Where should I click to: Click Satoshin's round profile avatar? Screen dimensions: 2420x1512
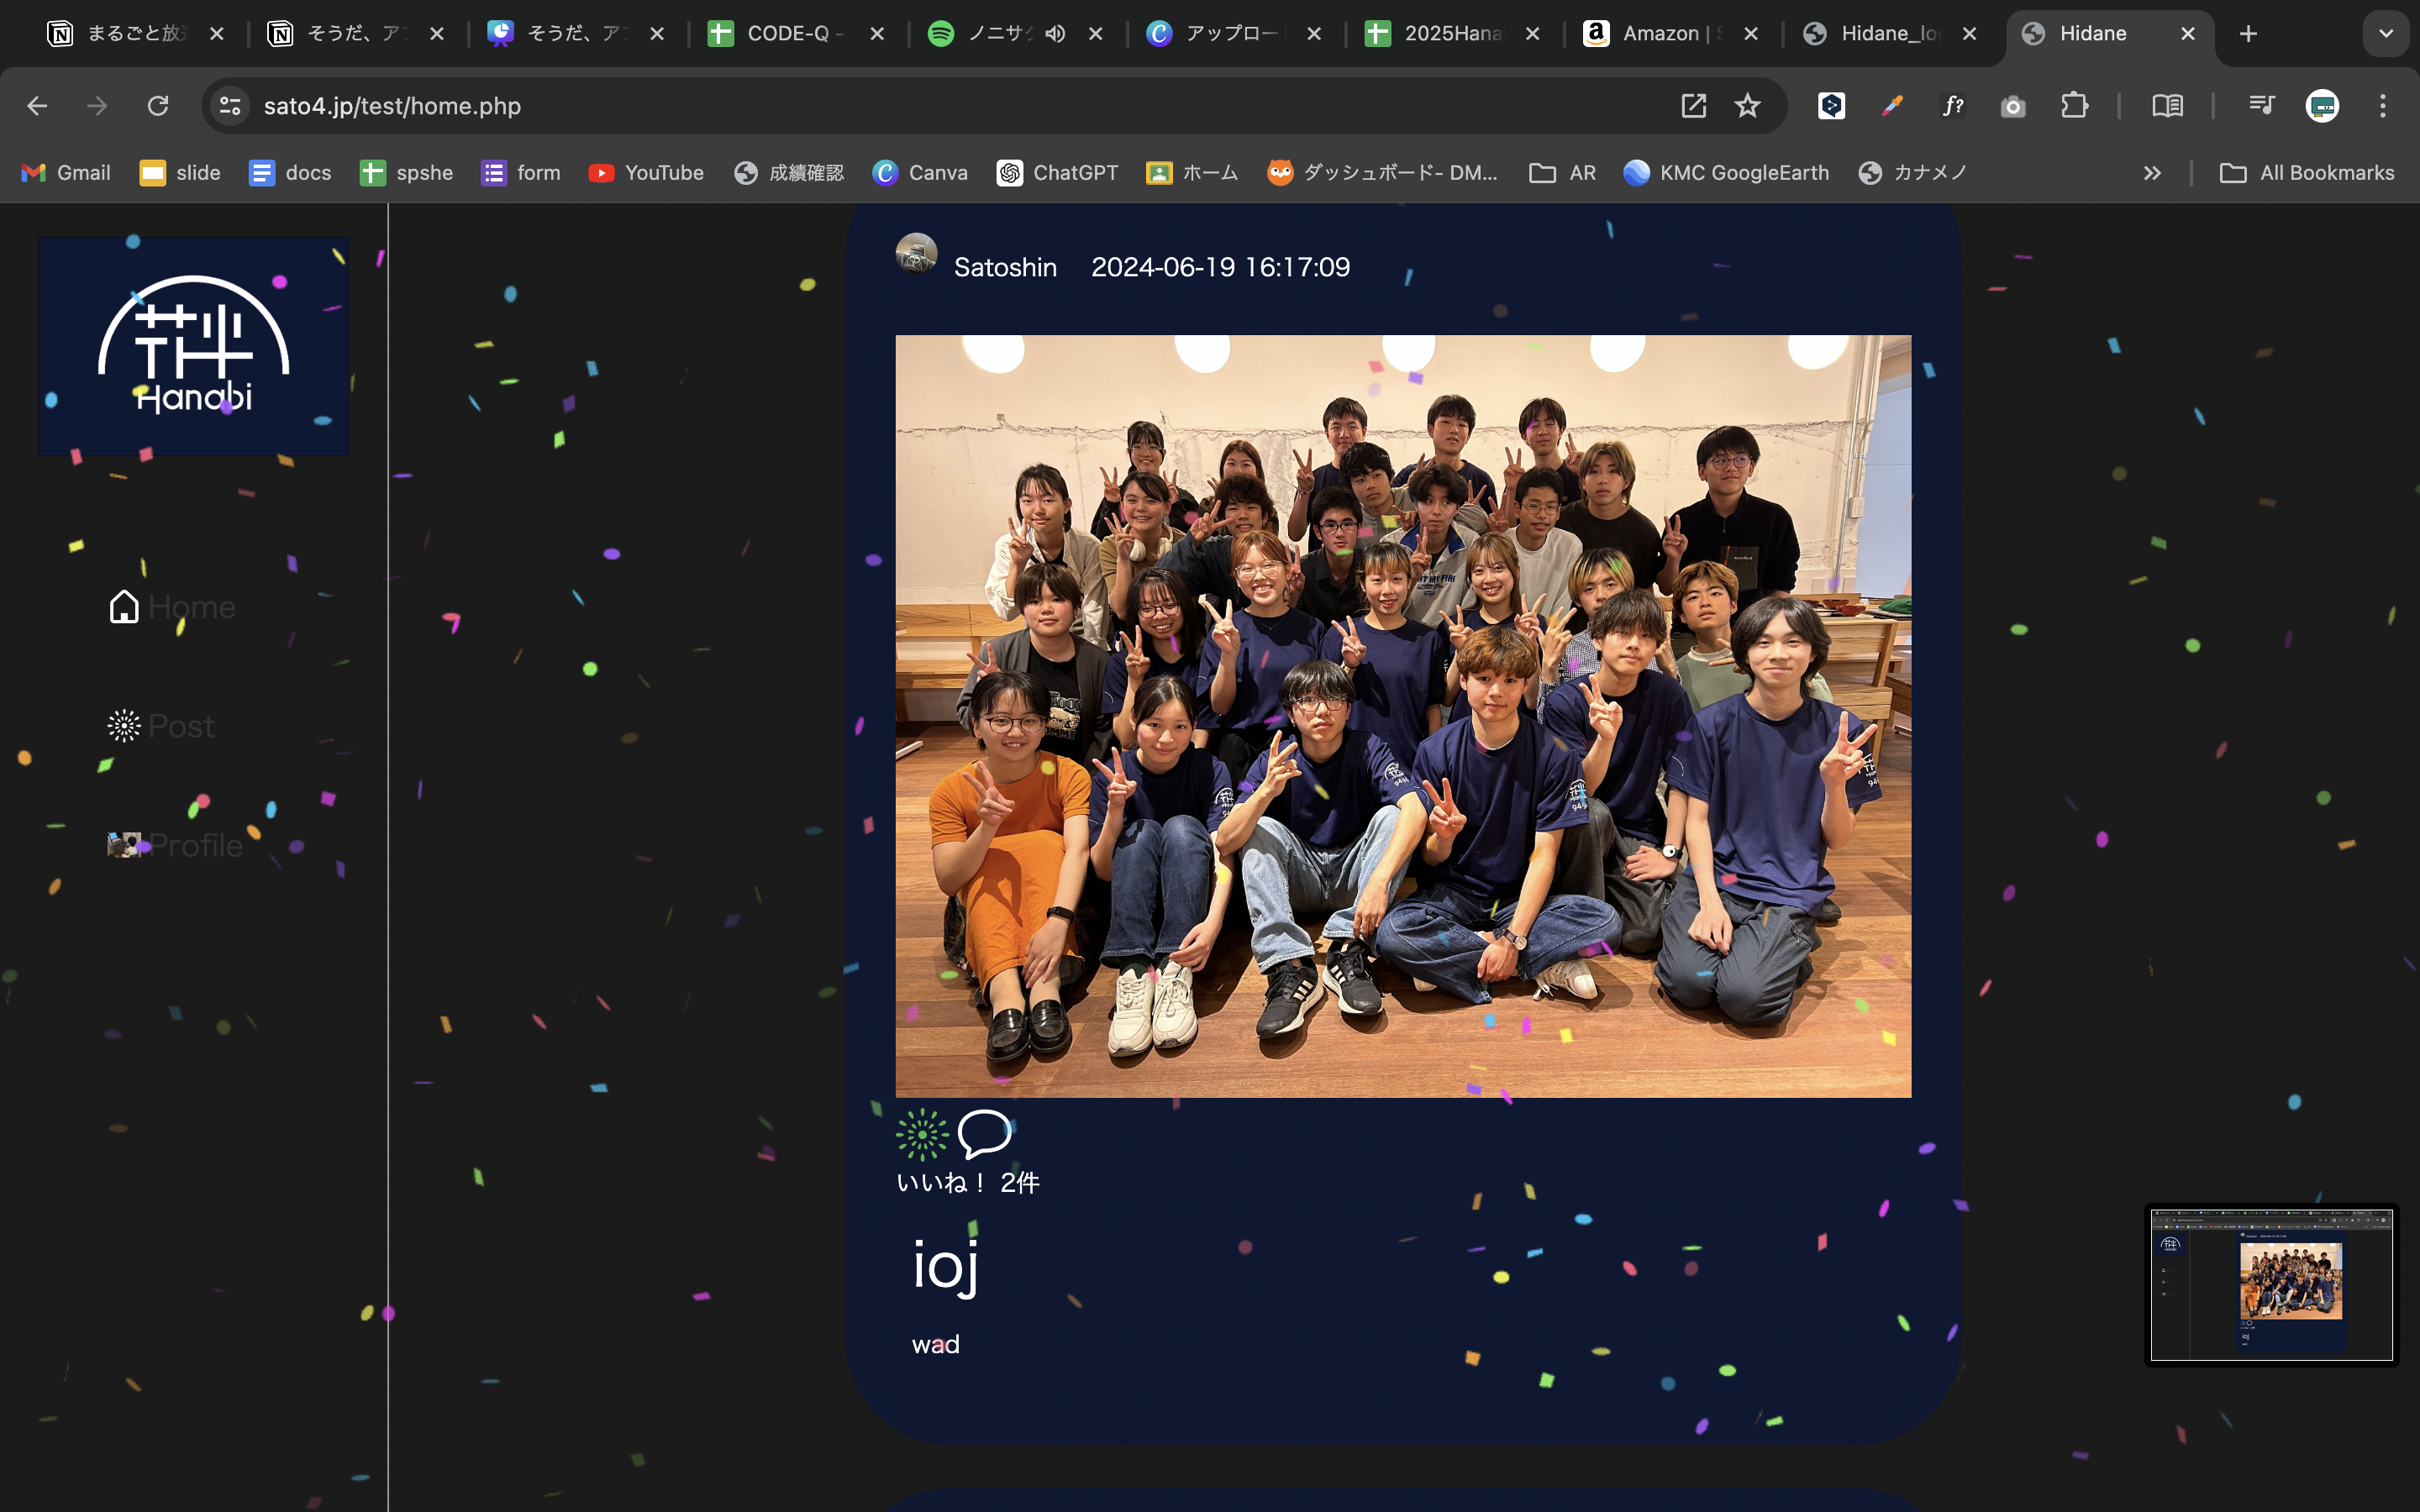pyautogui.click(x=916, y=254)
